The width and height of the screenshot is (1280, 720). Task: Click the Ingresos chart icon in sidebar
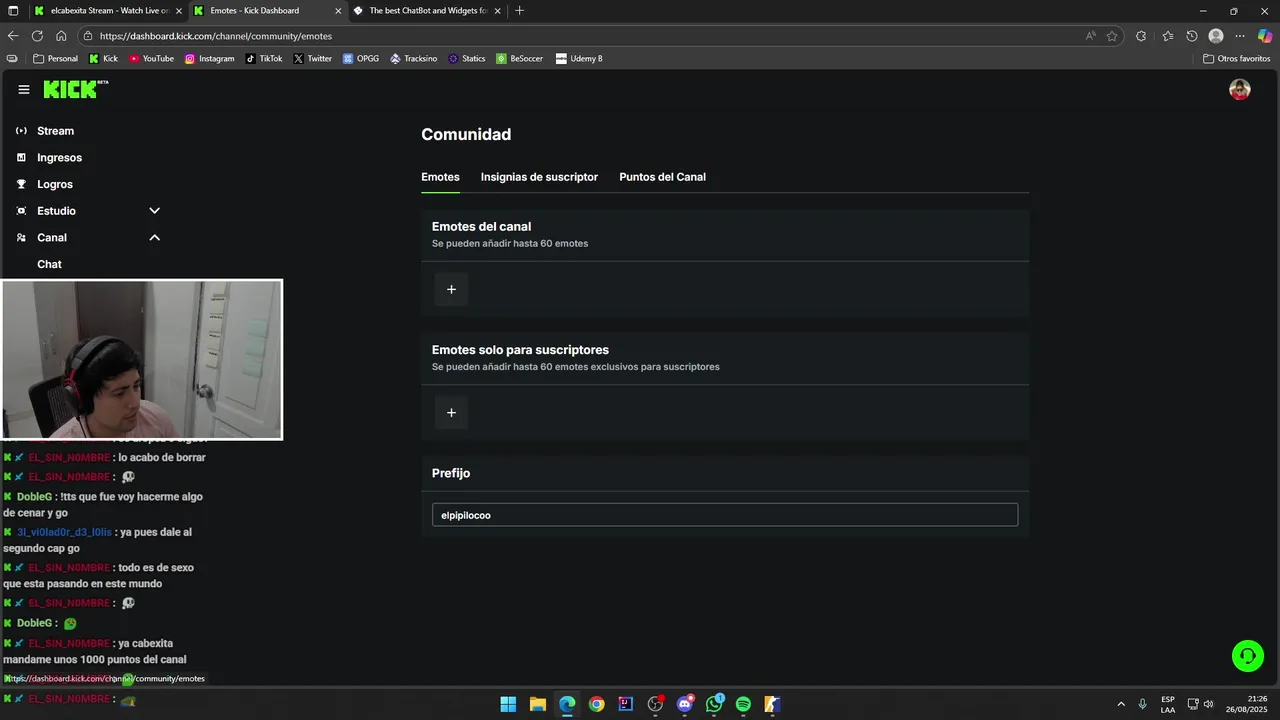pos(21,157)
